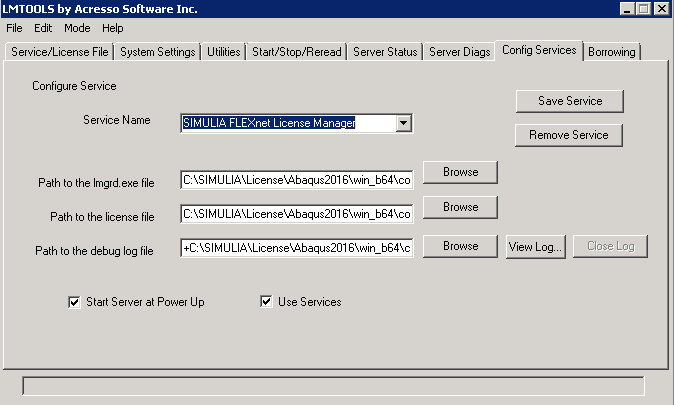Expand the Service Name dropdown arrow
The height and width of the screenshot is (405, 674).
[403, 123]
